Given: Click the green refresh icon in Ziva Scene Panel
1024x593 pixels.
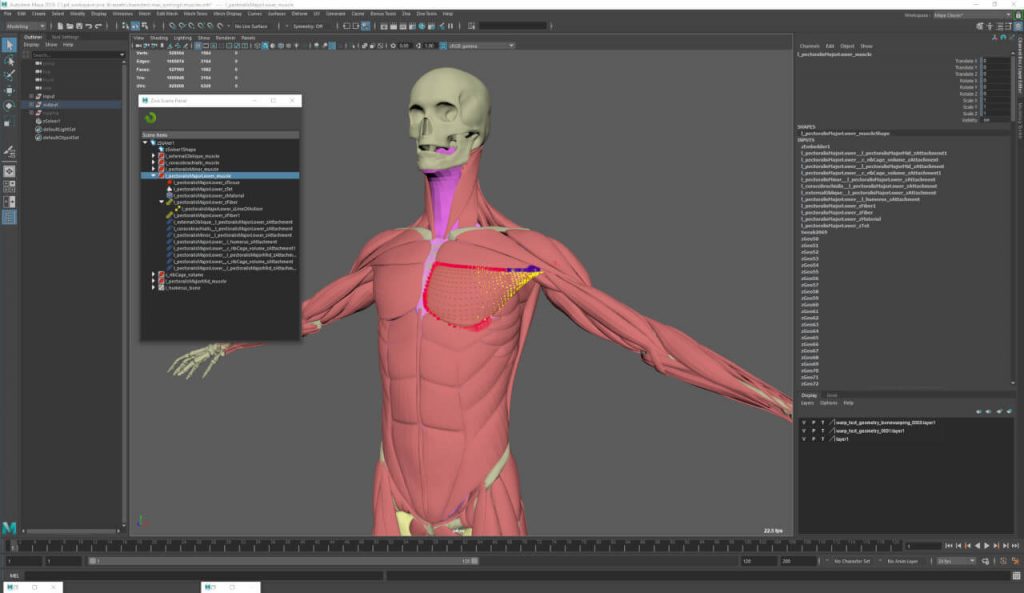Looking at the screenshot, I should [x=151, y=118].
